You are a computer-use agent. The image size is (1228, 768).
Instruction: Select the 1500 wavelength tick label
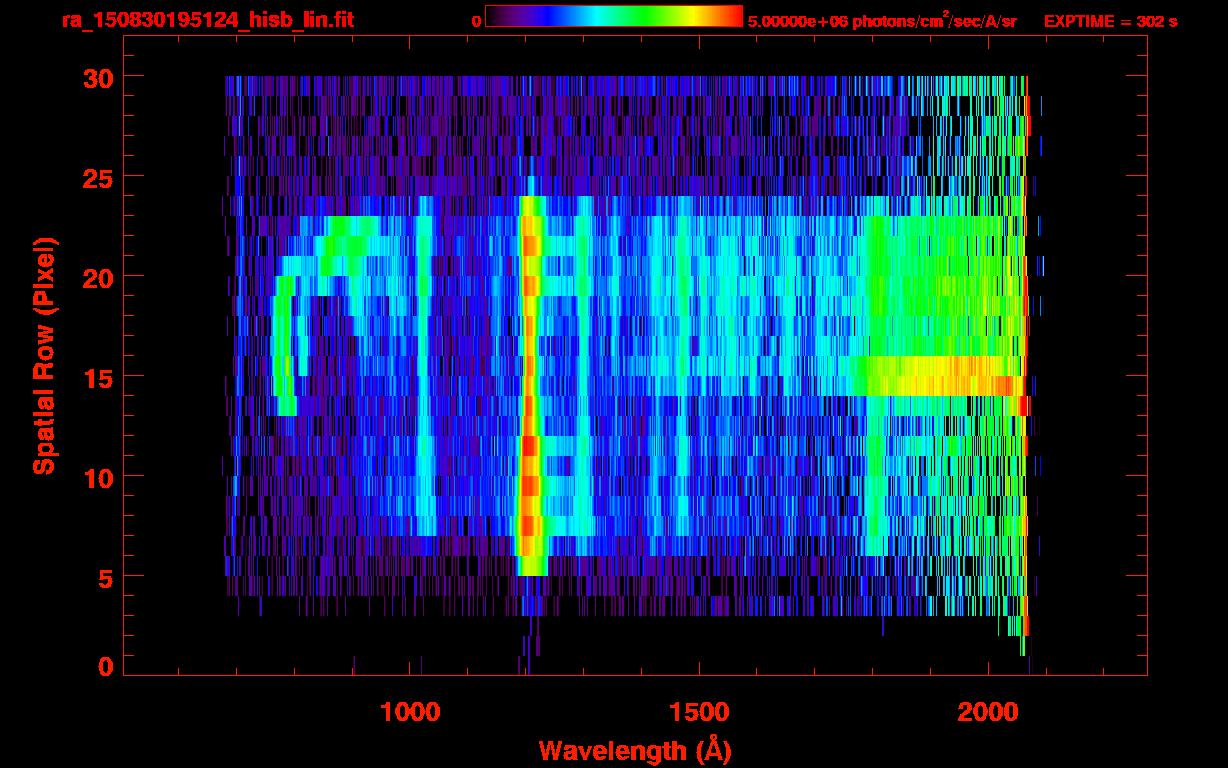point(698,712)
